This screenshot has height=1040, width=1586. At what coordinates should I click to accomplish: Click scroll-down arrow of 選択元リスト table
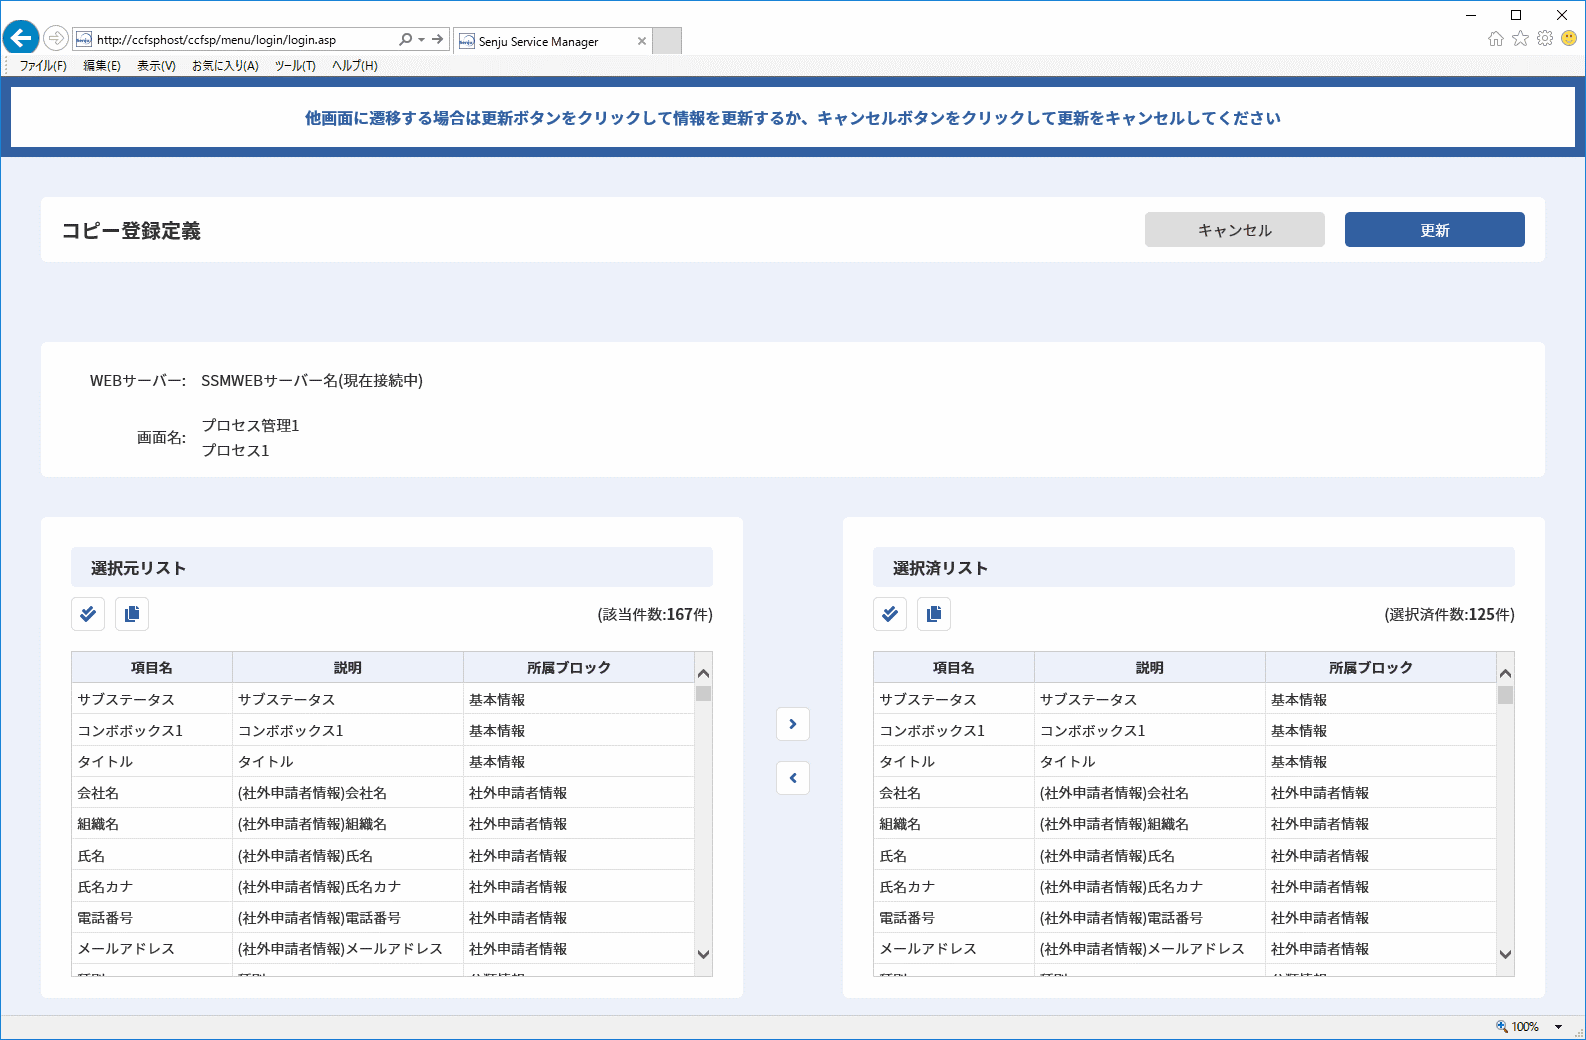tap(704, 954)
